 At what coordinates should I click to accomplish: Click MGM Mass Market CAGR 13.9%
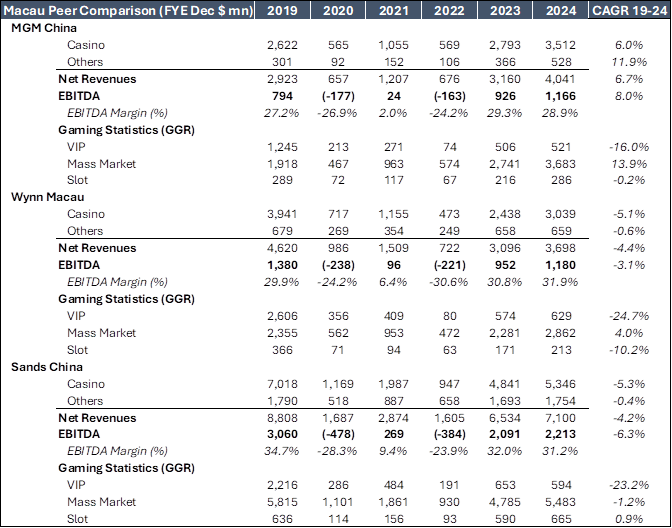[629, 163]
